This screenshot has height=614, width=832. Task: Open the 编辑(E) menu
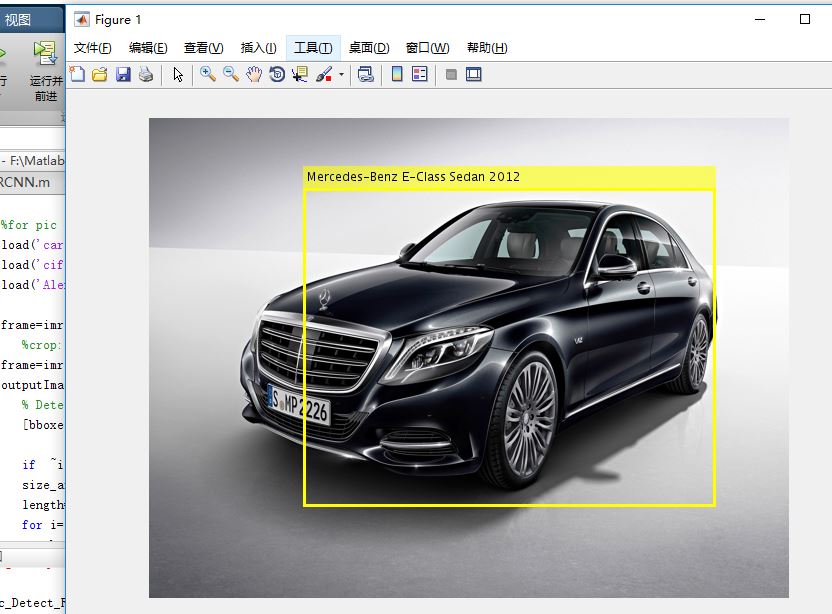point(148,48)
